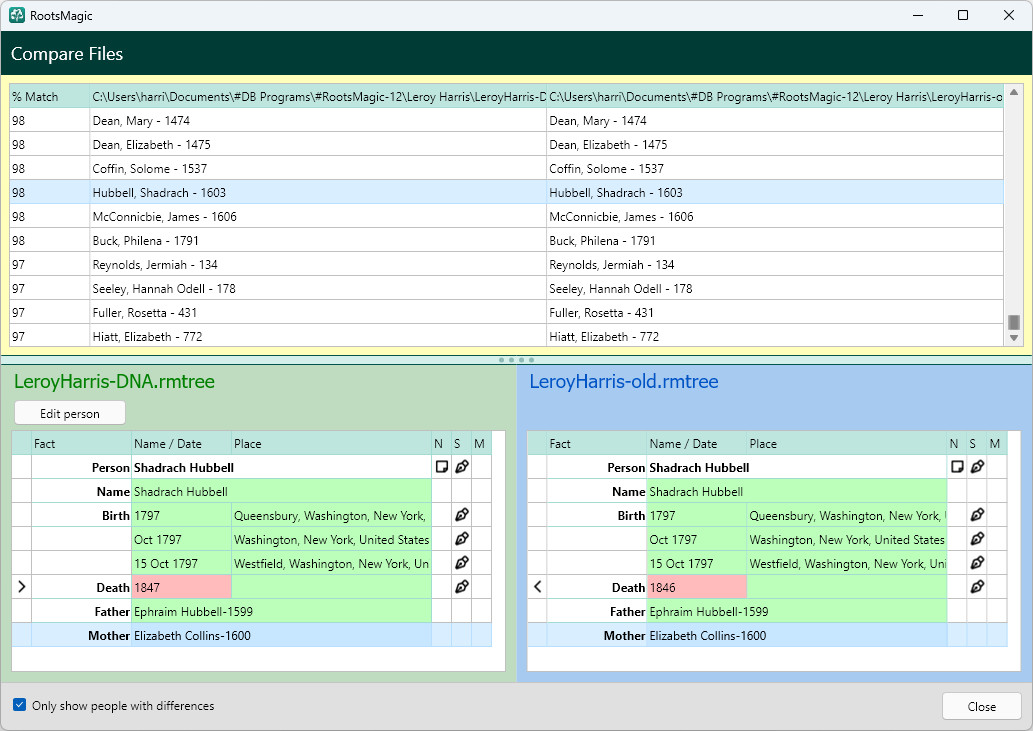Copy Death 1846 fact to the left file

coord(538,587)
